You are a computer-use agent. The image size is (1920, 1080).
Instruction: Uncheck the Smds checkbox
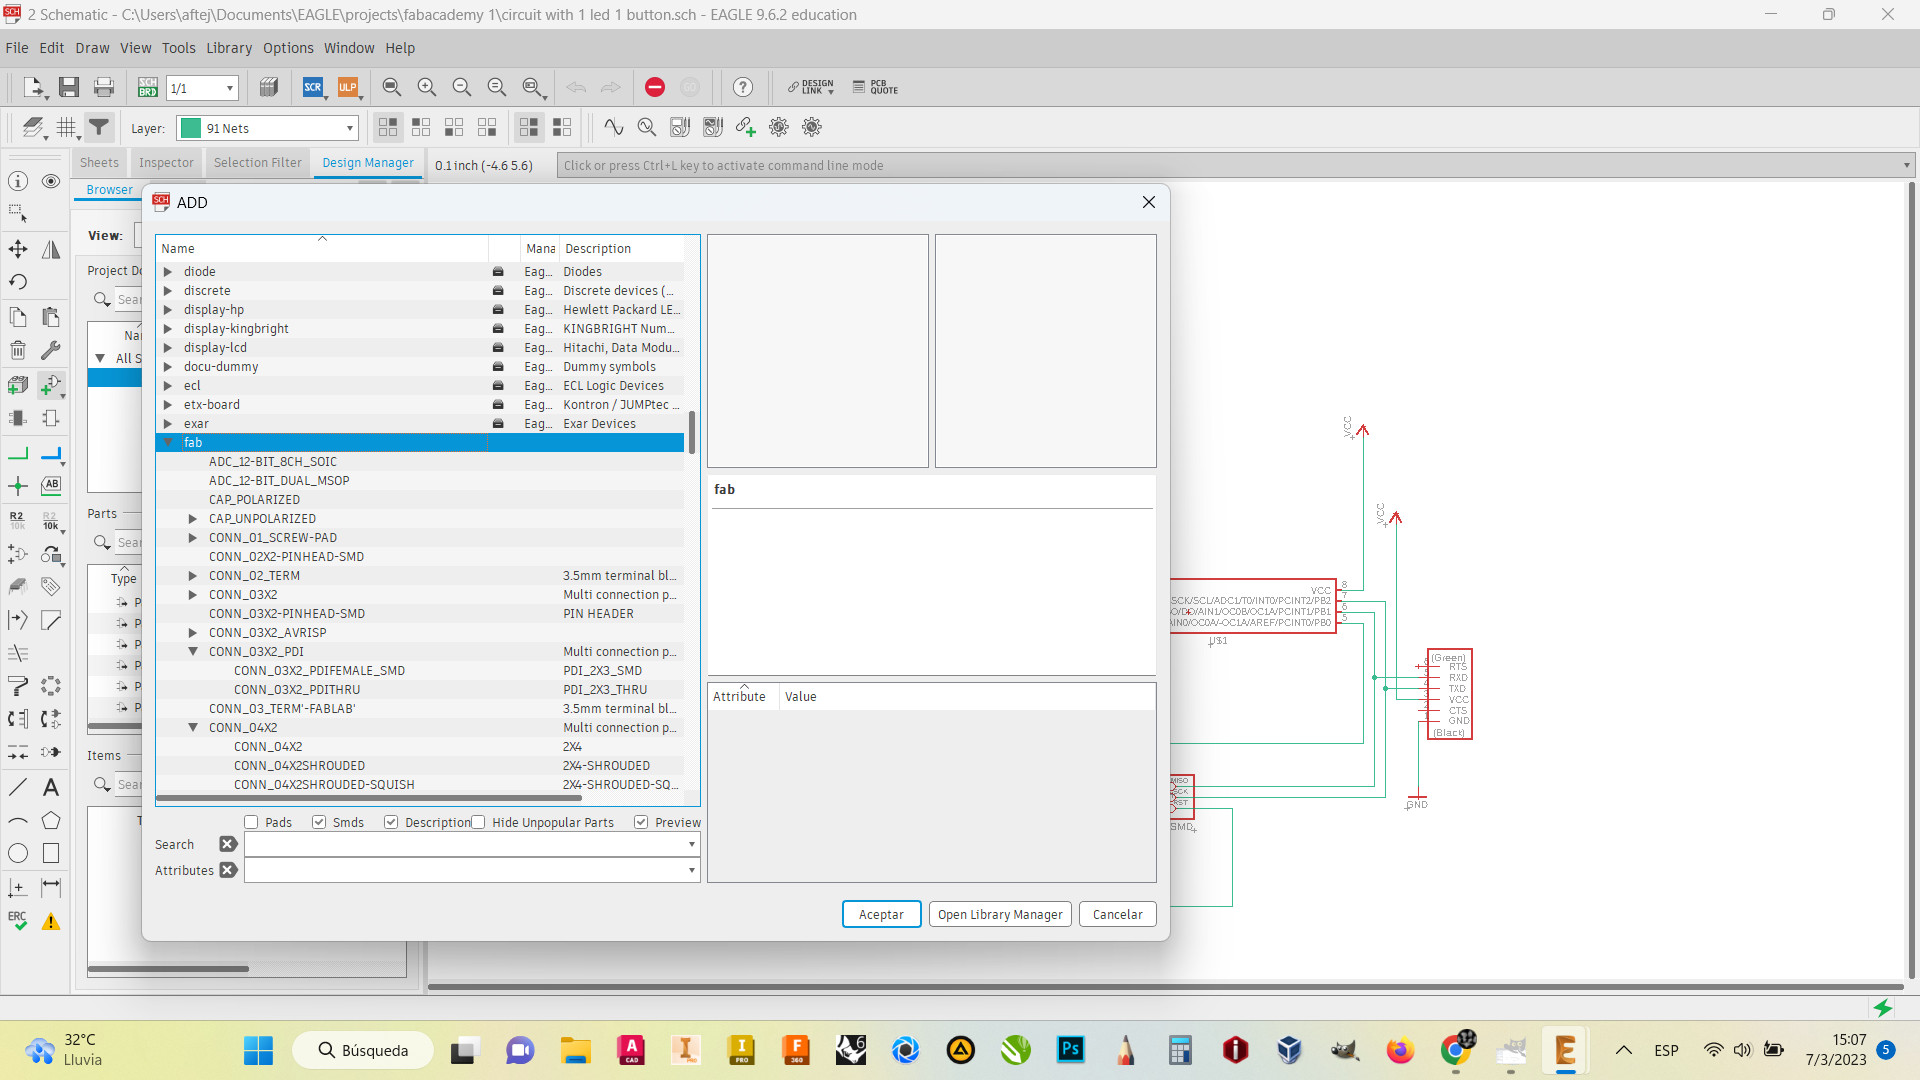pyautogui.click(x=319, y=822)
